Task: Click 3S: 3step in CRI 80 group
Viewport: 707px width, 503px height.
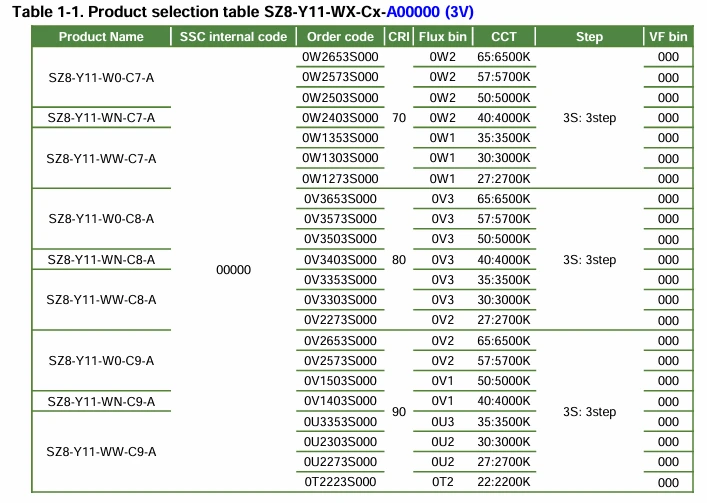Action: 589,260
